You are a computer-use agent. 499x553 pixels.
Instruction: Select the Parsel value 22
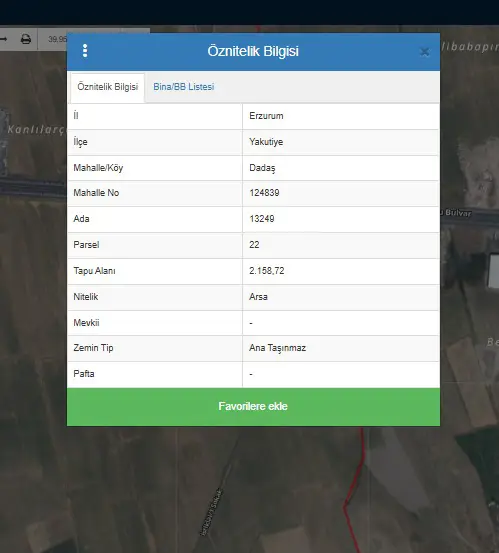click(254, 245)
